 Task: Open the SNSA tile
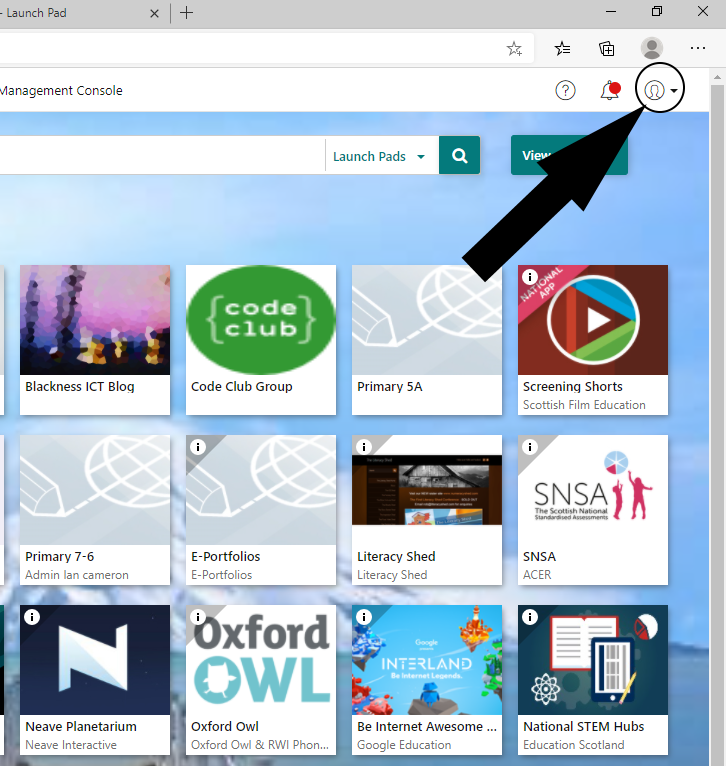(593, 510)
